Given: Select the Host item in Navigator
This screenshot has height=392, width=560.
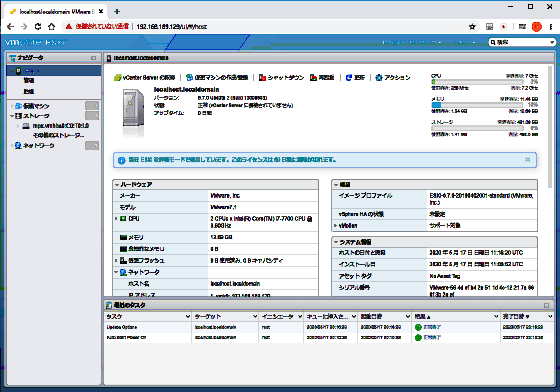Looking at the screenshot, I should pyautogui.click(x=54, y=71).
